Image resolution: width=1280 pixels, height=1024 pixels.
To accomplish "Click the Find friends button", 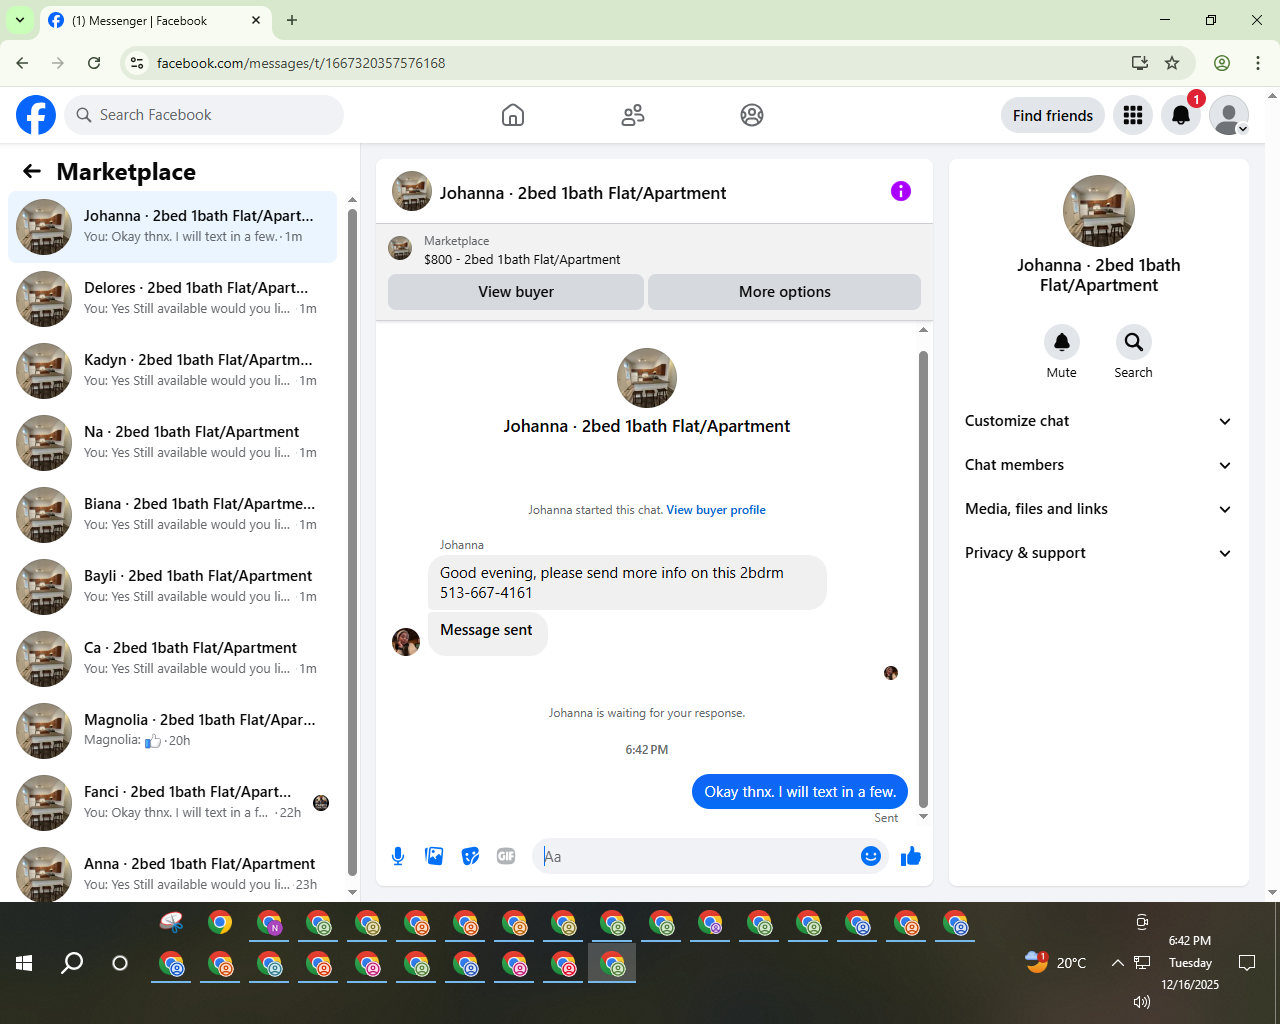I will (1053, 115).
